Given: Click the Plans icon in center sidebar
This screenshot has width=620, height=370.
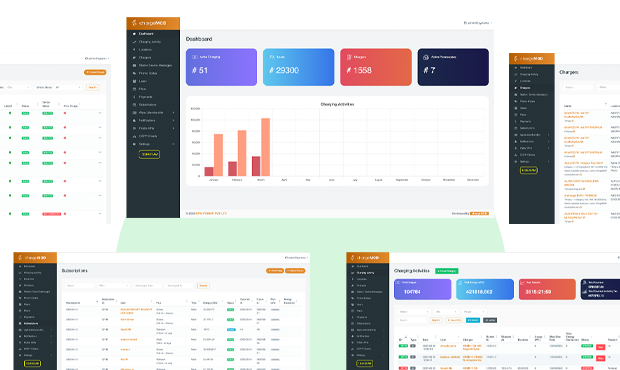Looking at the screenshot, I should point(134,89).
